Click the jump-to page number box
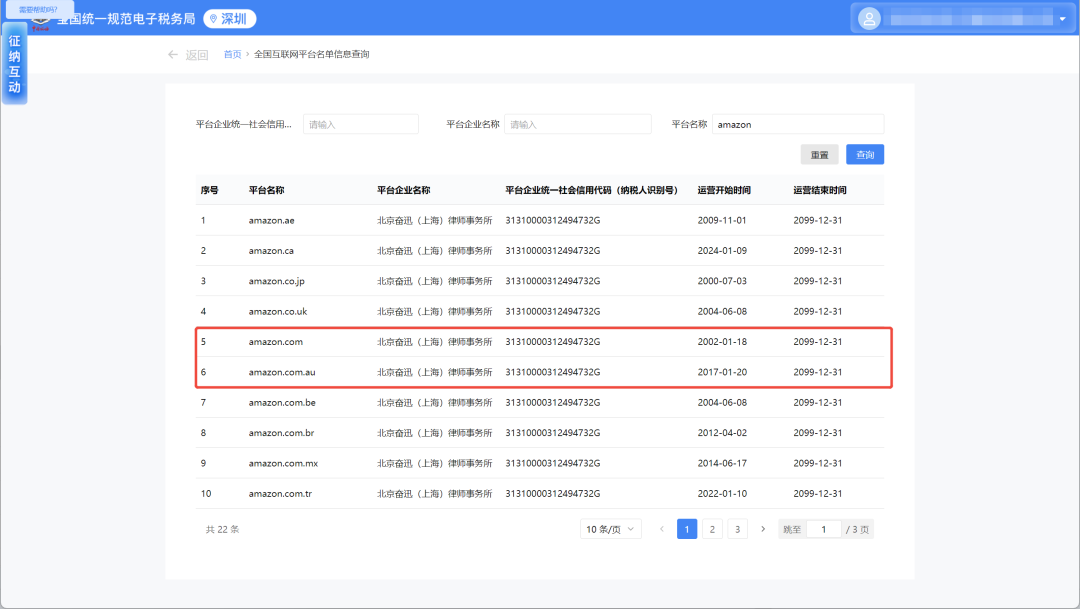The image size is (1080, 609). click(824, 529)
